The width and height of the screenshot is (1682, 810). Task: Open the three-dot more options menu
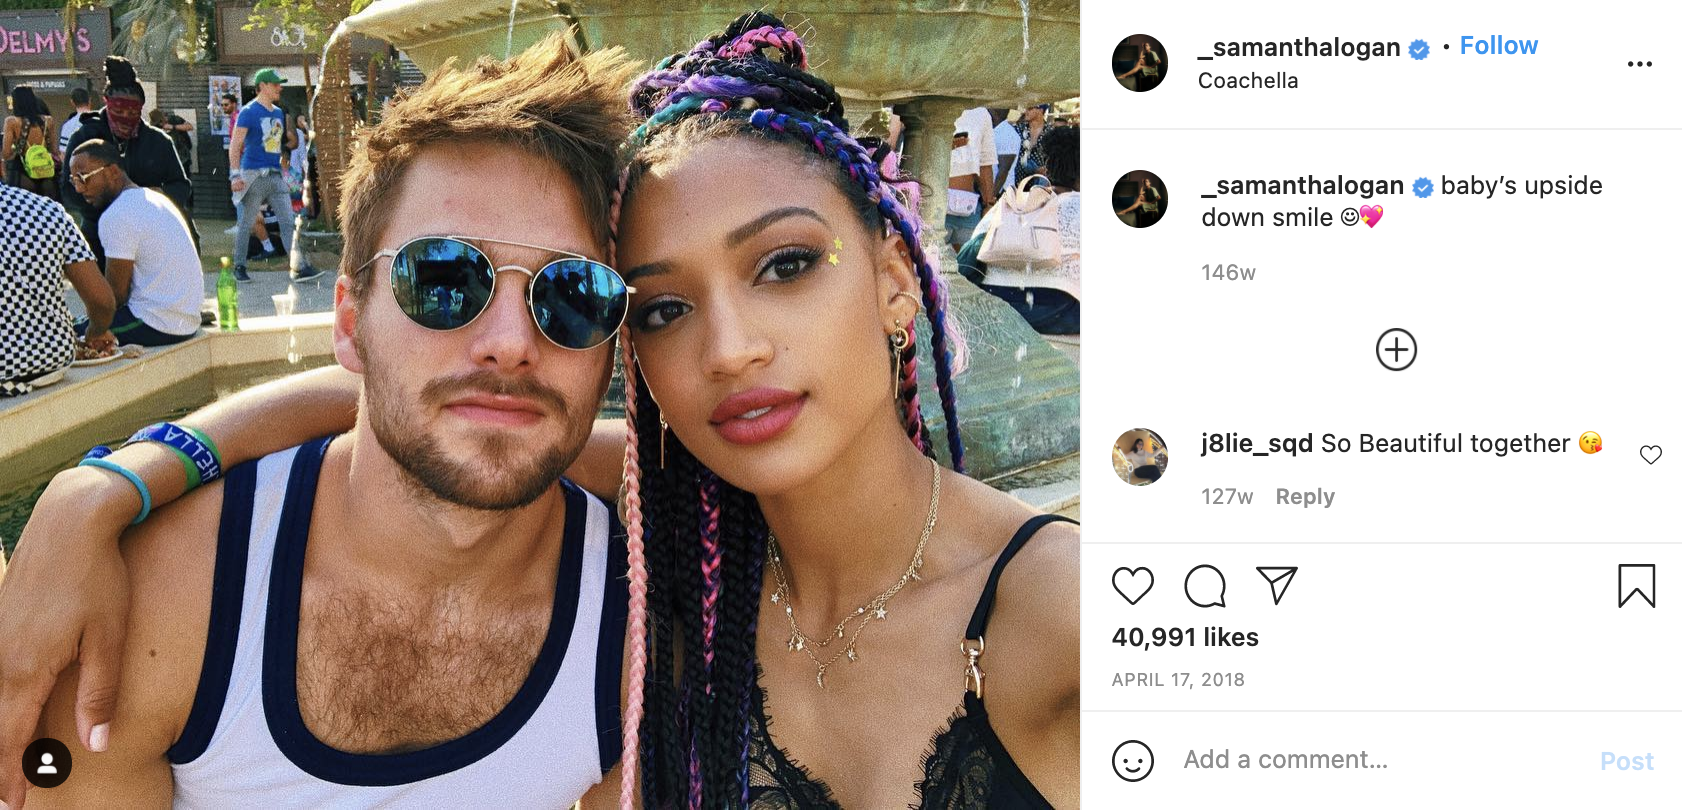[x=1640, y=64]
